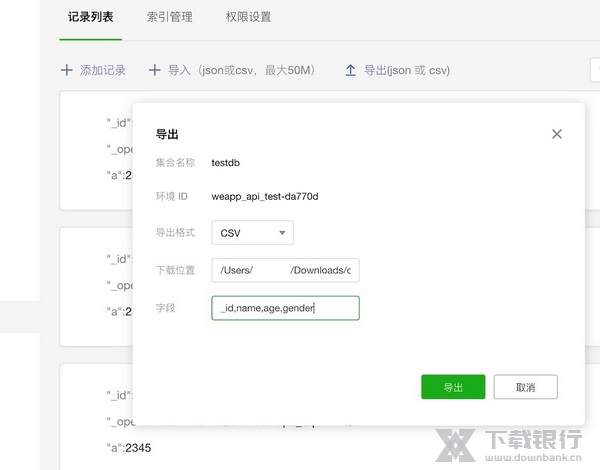The height and width of the screenshot is (470, 600).
Task: Open the CSV export format dropdown
Action: point(253,233)
